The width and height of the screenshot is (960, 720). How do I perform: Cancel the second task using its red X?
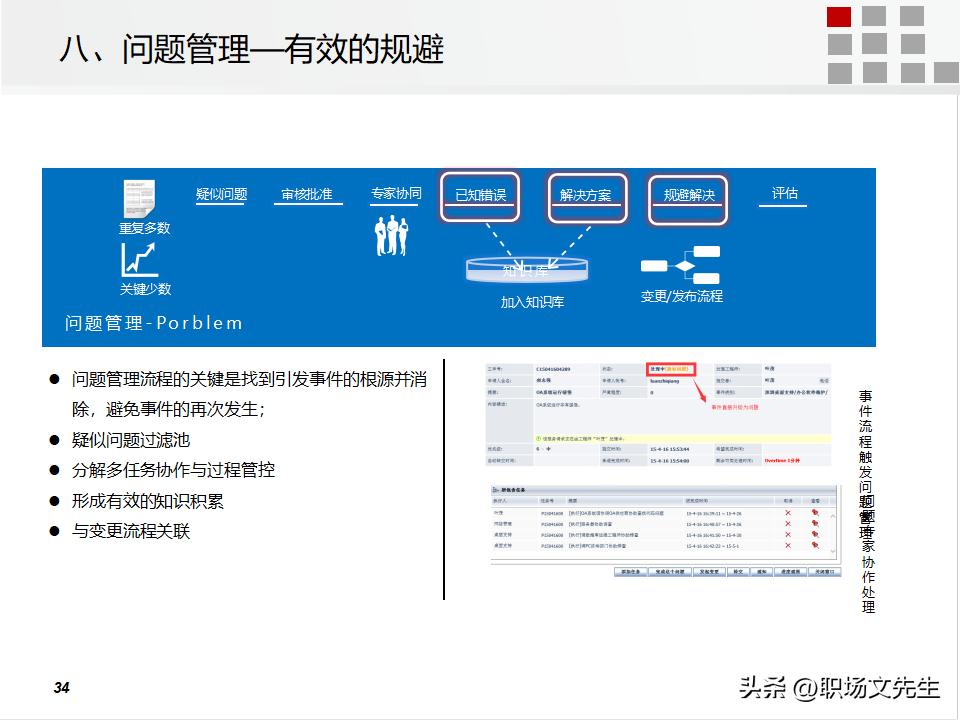786,524
